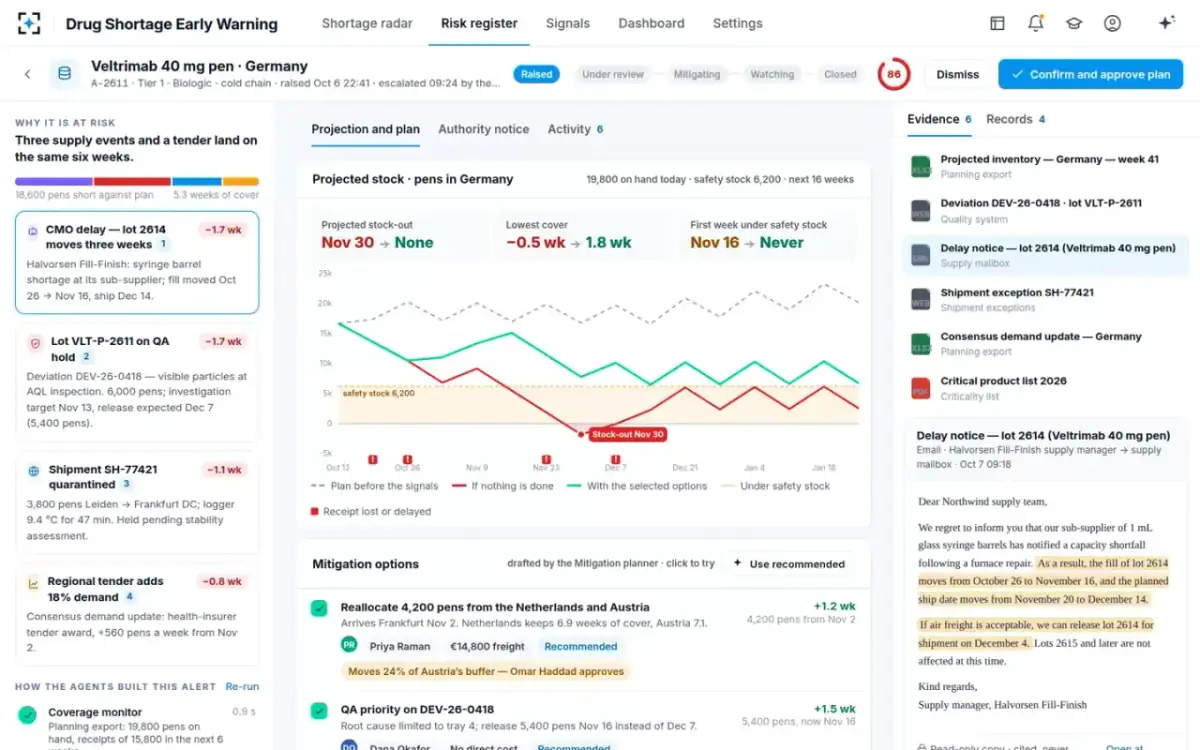Open the Activity tab
Viewport: 1200px width, 750px height.
[576, 129]
